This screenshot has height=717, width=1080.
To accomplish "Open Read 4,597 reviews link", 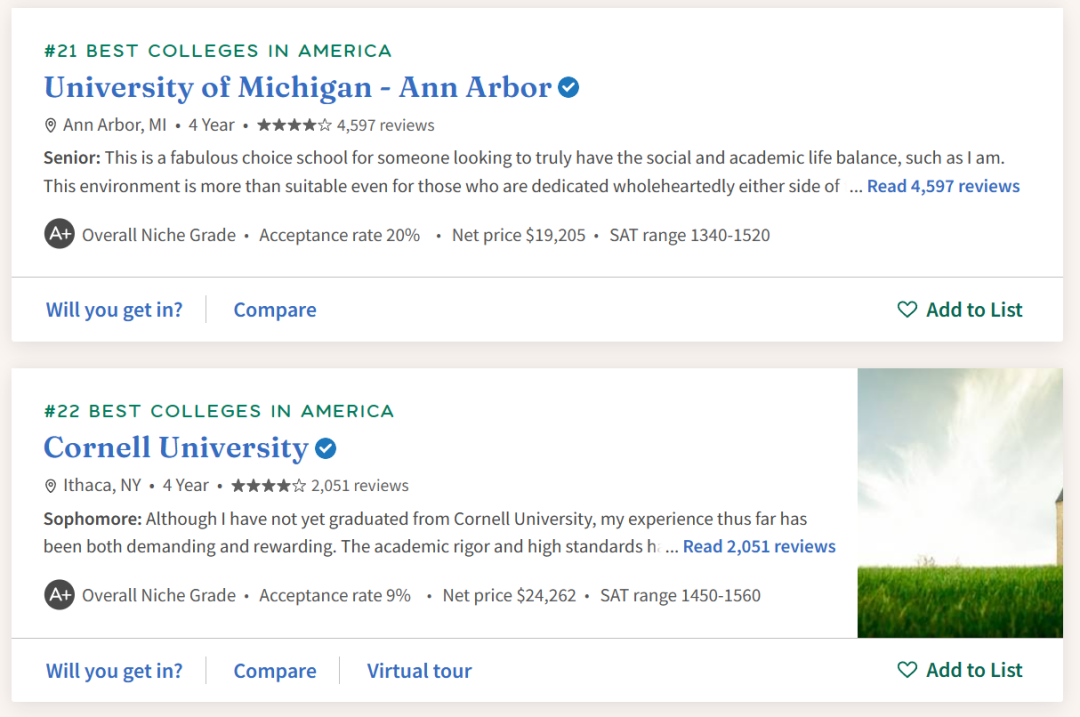I will (x=943, y=186).
